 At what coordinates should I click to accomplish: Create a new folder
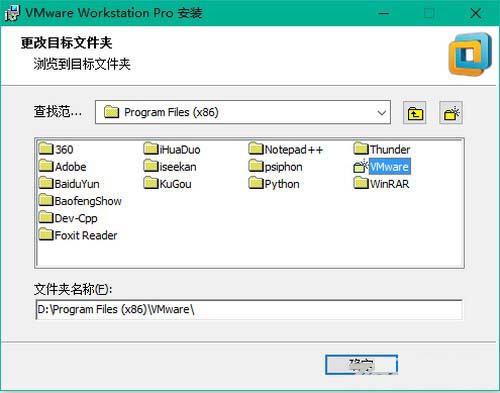pos(451,113)
